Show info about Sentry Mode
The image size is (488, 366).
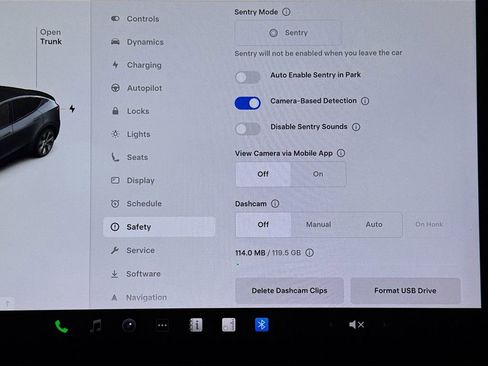point(286,12)
